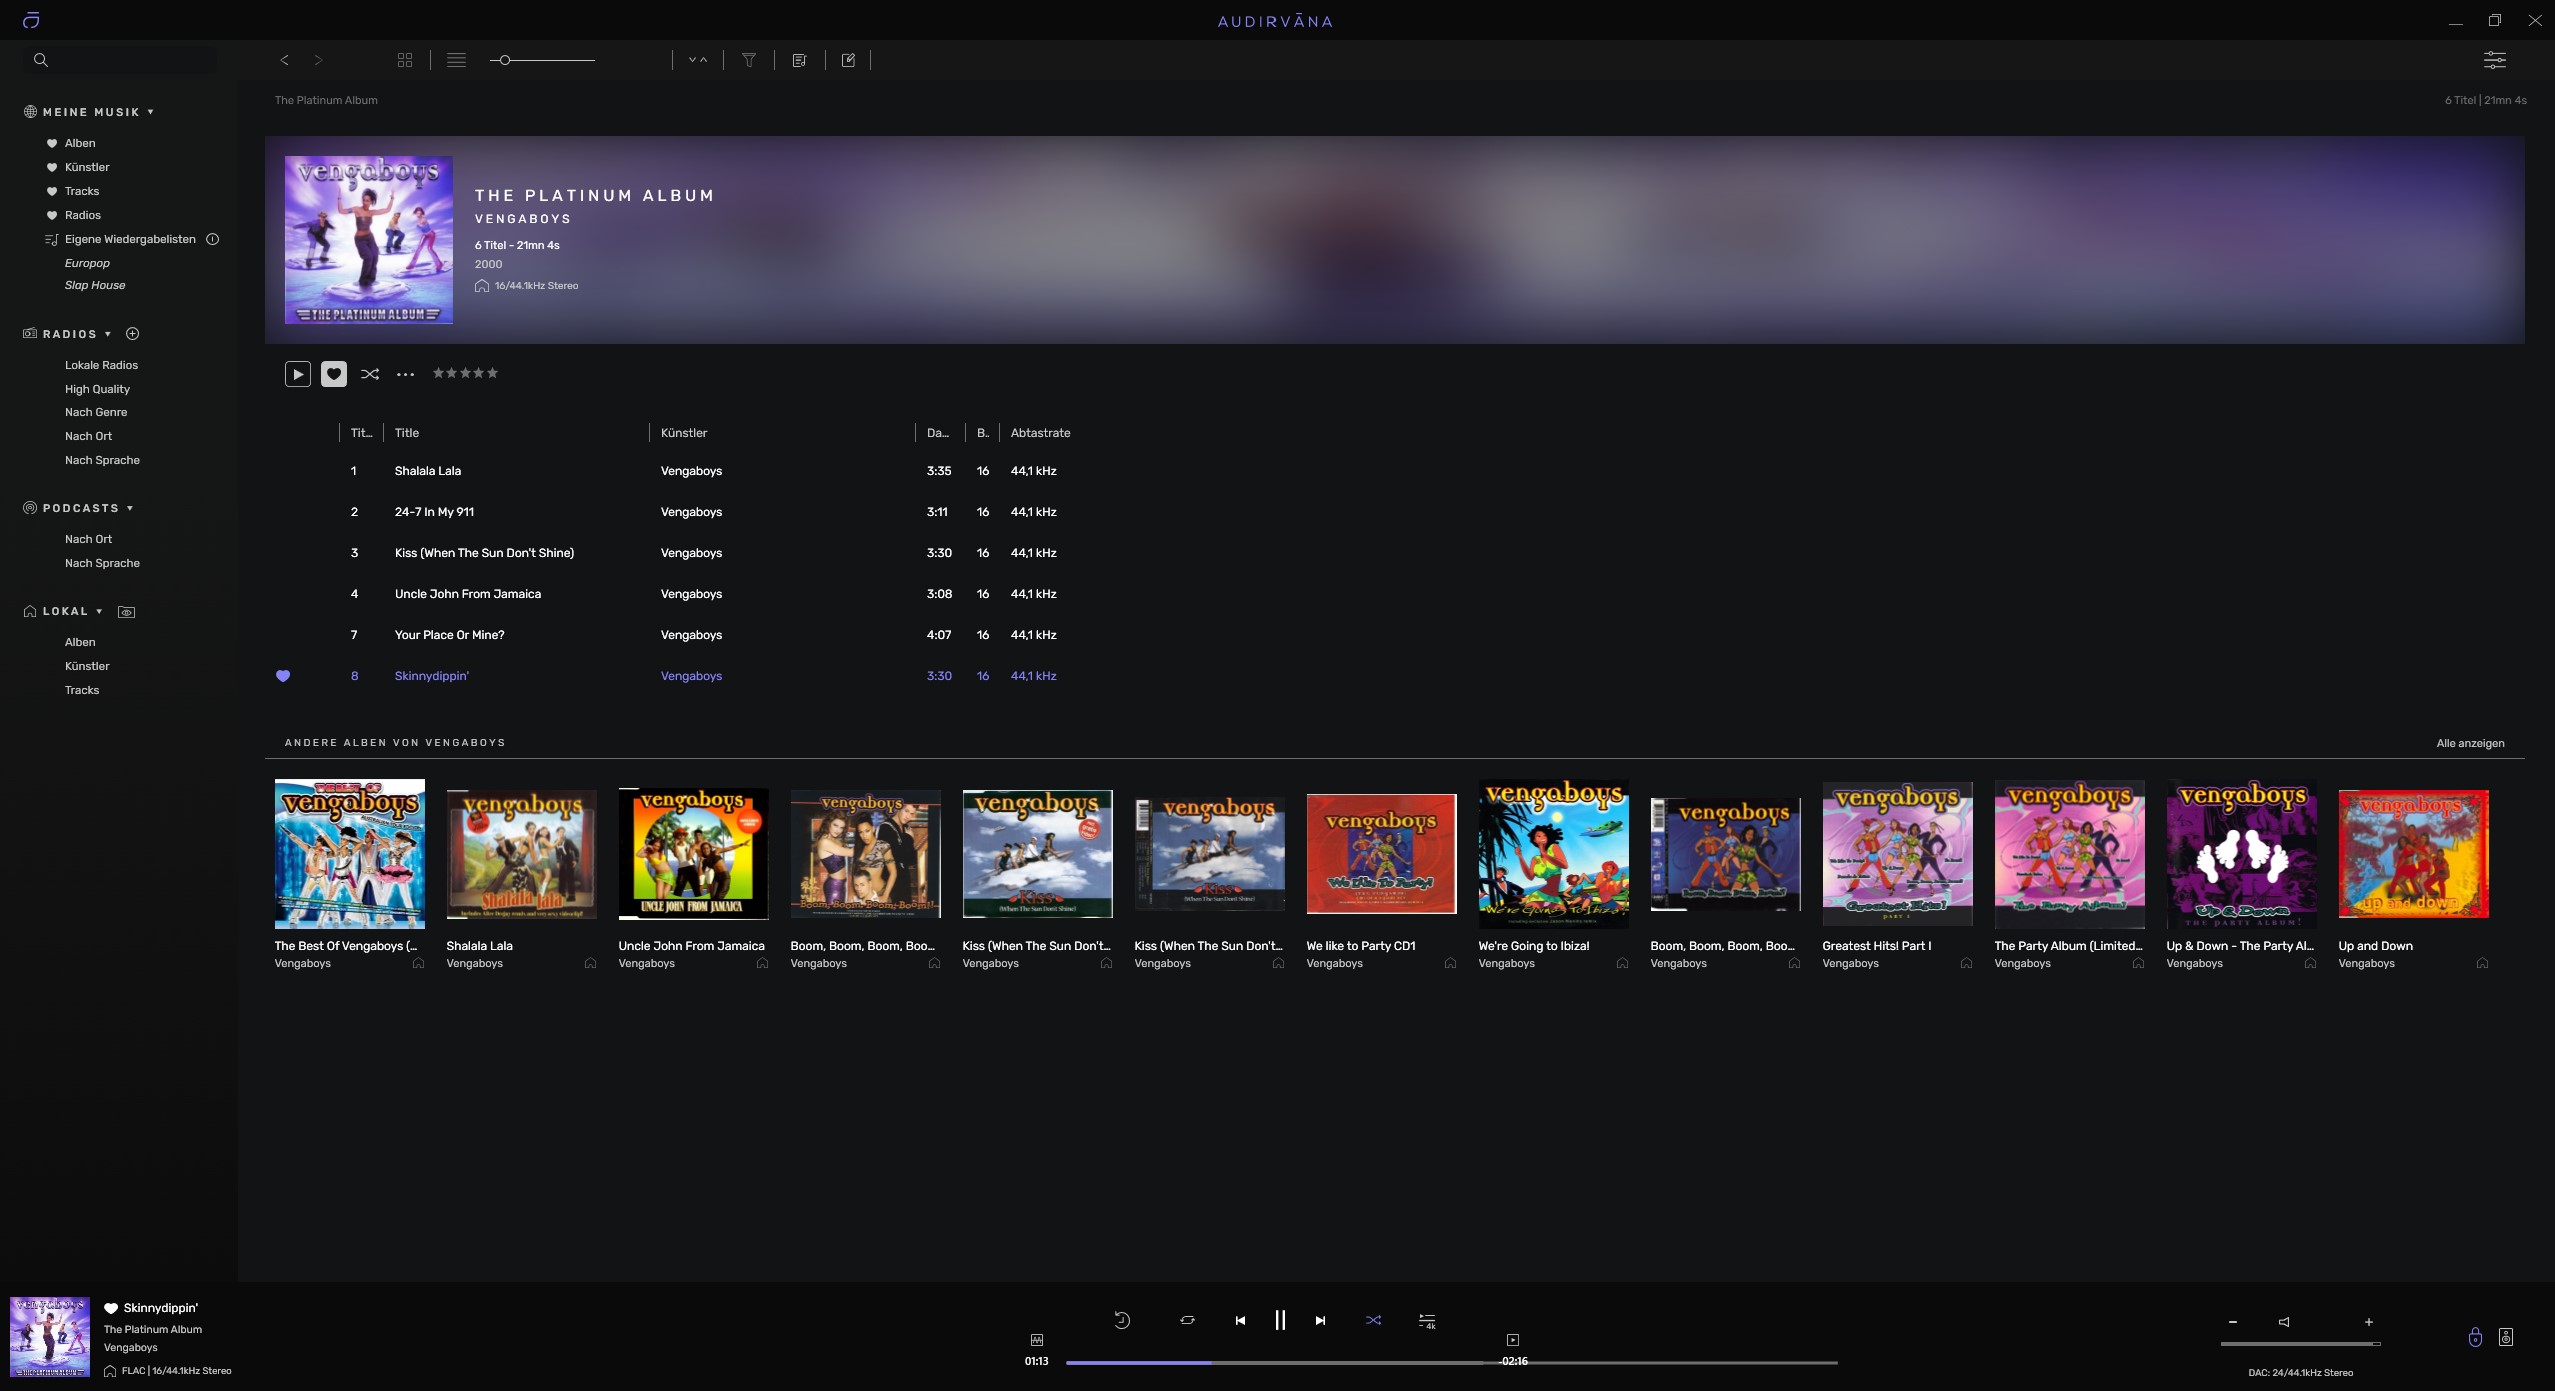Viewport: 2555px width, 1391px height.
Task: Collapse the MEINE MUSIK section
Action: click(x=151, y=112)
